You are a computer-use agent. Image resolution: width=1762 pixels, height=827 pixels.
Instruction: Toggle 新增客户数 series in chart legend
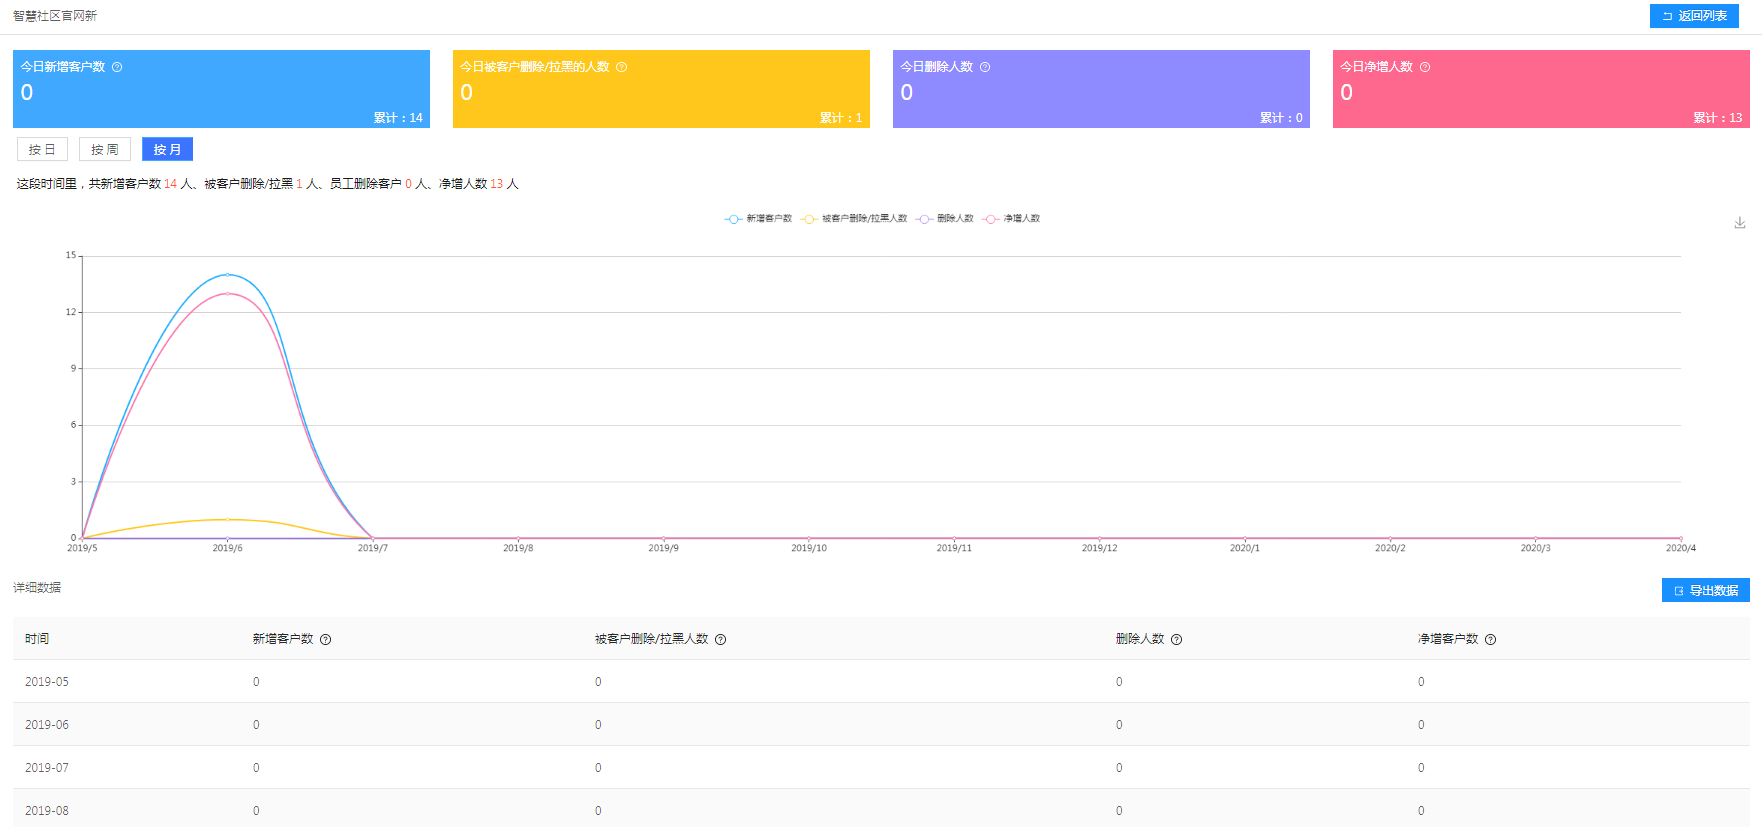point(759,218)
